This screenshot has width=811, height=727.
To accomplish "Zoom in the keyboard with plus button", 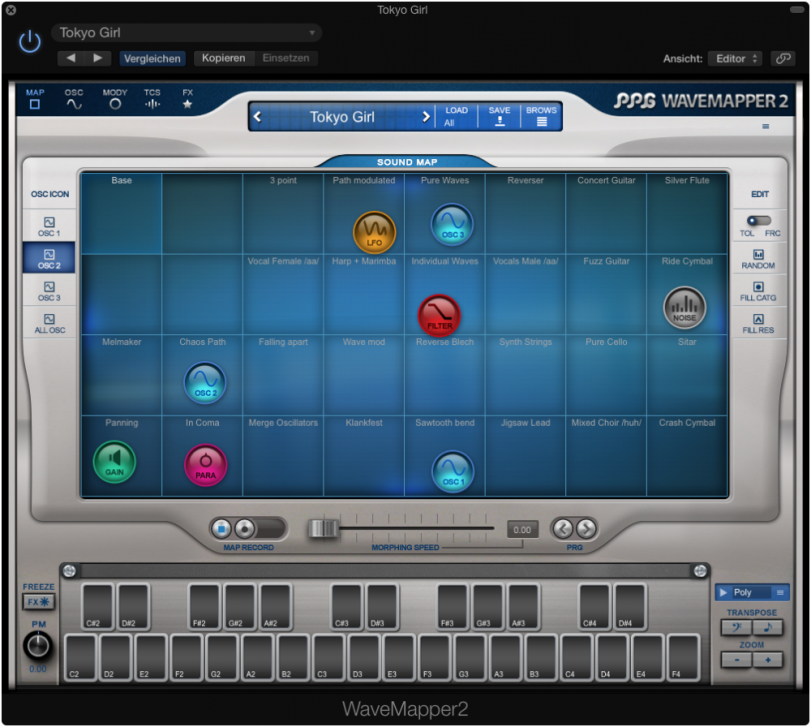I will click(x=768, y=660).
